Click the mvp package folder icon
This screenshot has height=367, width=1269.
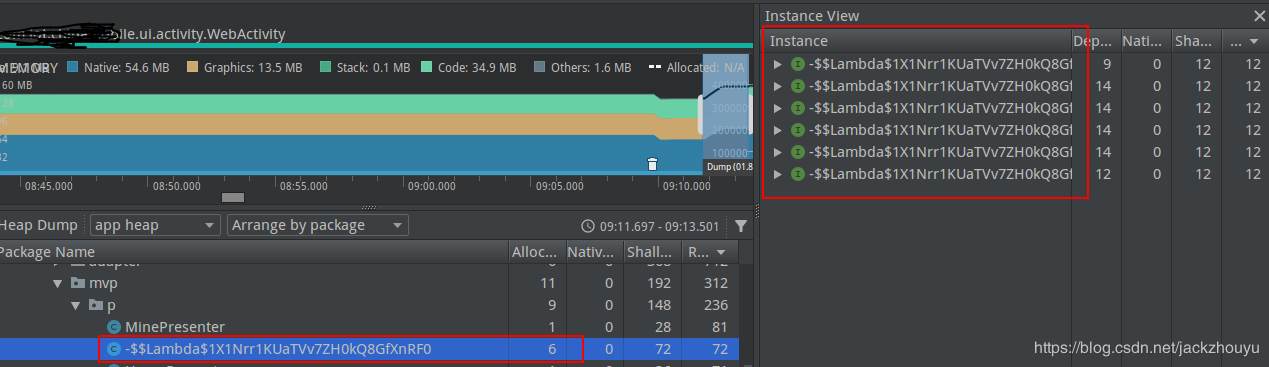point(78,283)
